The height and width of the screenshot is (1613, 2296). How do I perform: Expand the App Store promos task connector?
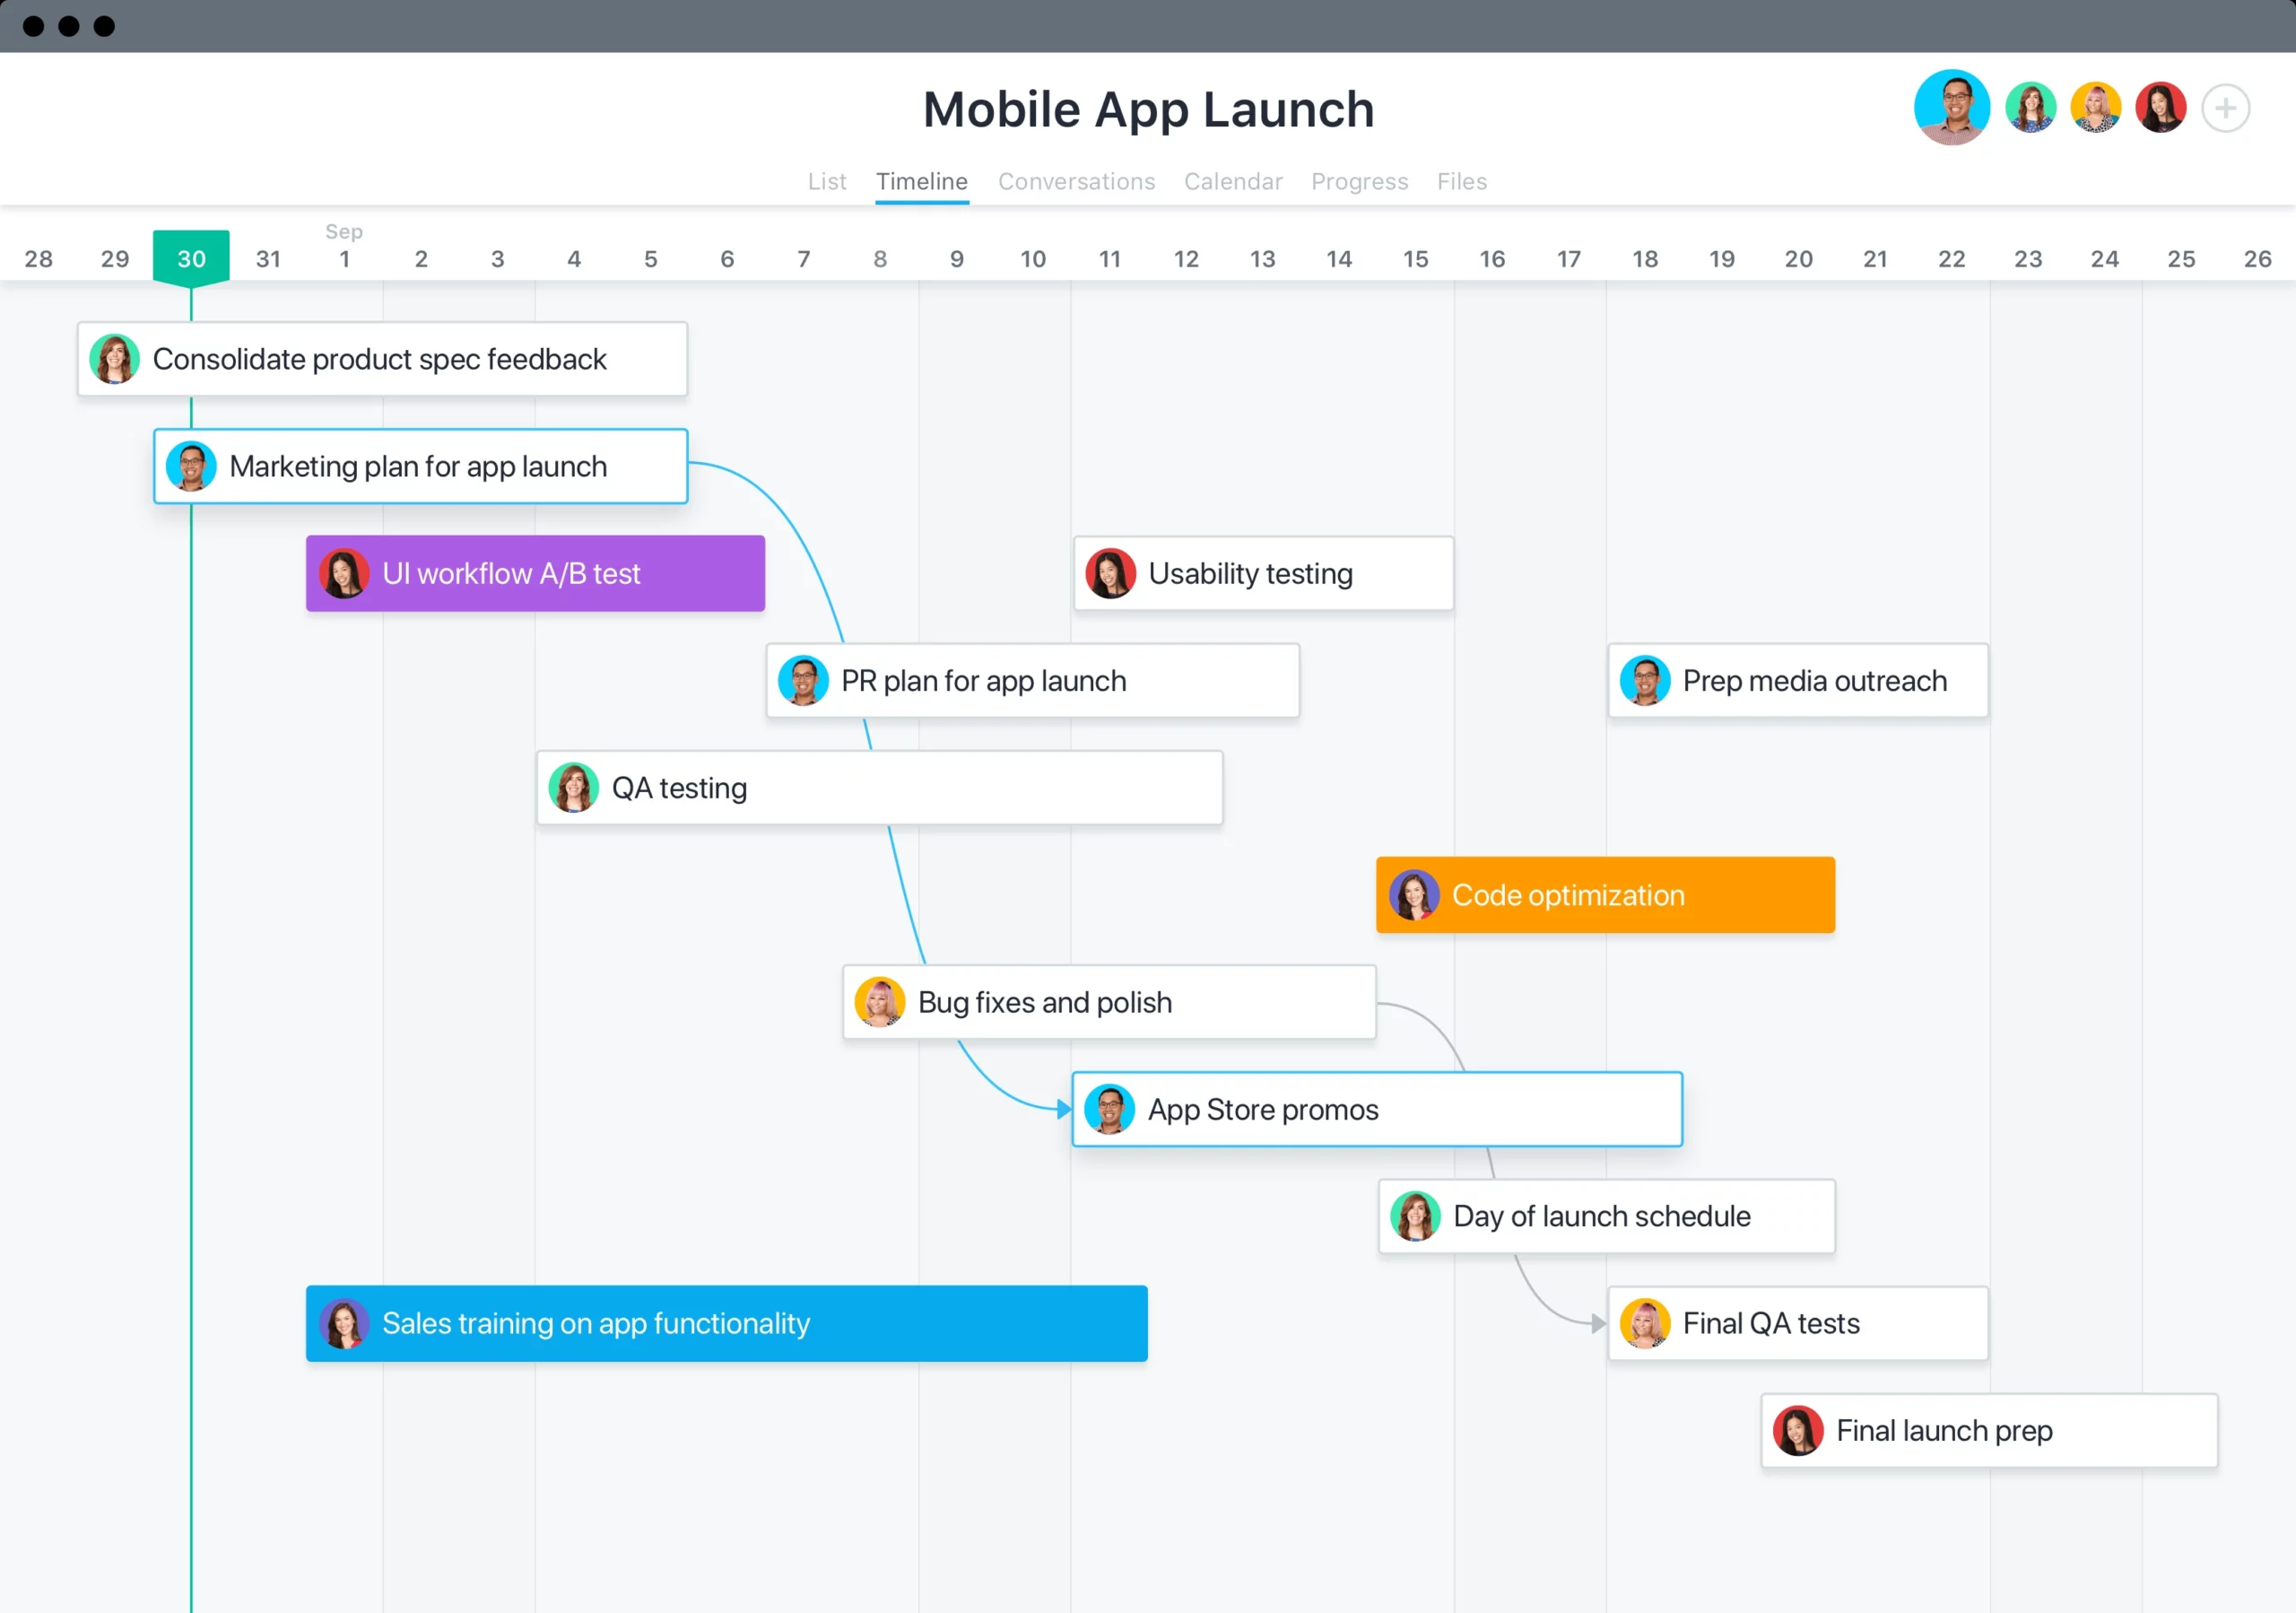click(x=1069, y=1109)
